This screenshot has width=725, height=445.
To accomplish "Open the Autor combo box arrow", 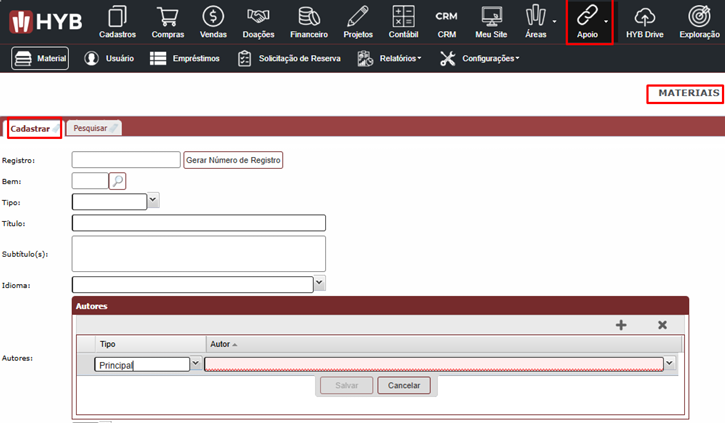I will coord(669,364).
